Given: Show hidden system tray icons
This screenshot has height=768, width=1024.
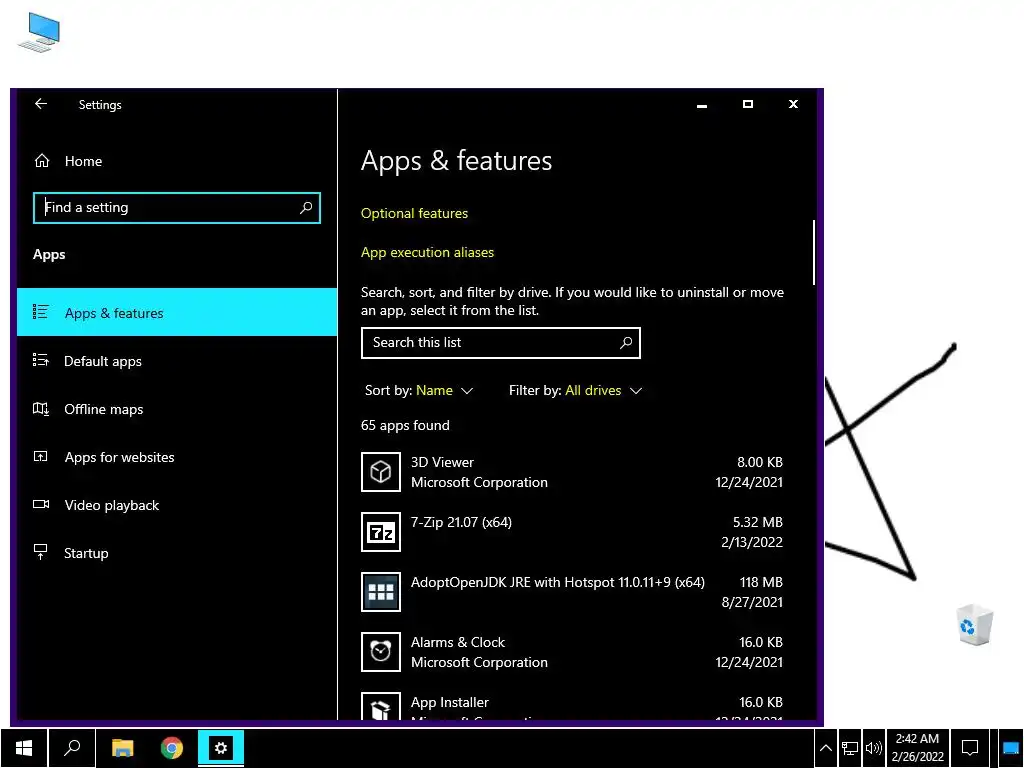Looking at the screenshot, I should pos(825,748).
